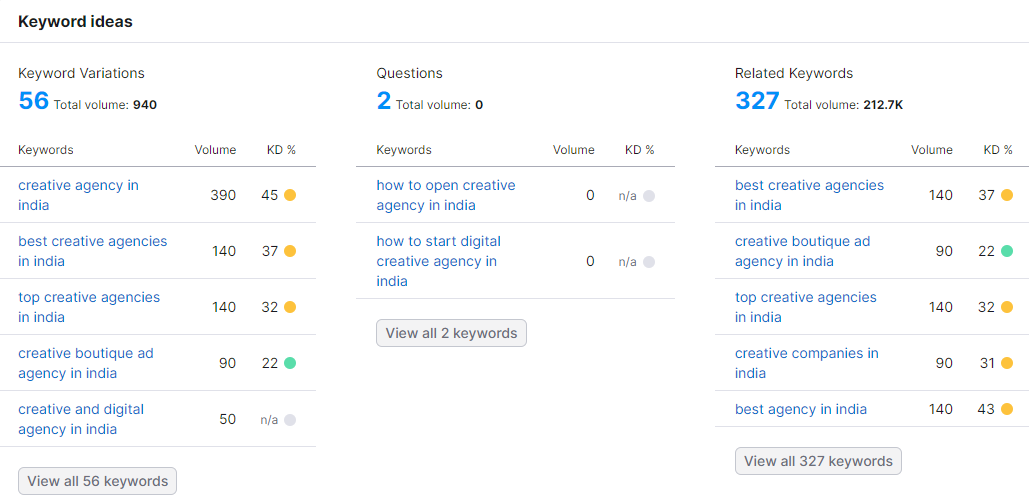Click Volume column header in Questions table
Image resolution: width=1029 pixels, height=499 pixels.
click(574, 150)
